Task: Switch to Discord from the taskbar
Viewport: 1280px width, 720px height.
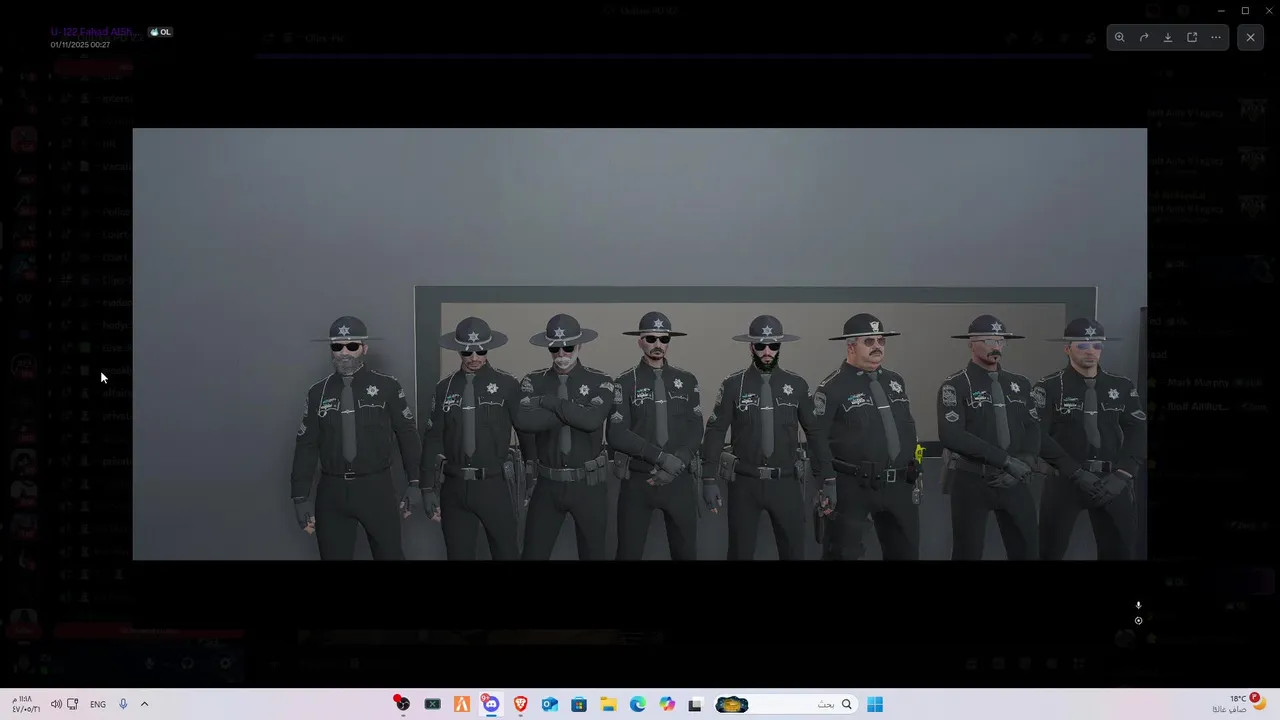Action: [490, 704]
